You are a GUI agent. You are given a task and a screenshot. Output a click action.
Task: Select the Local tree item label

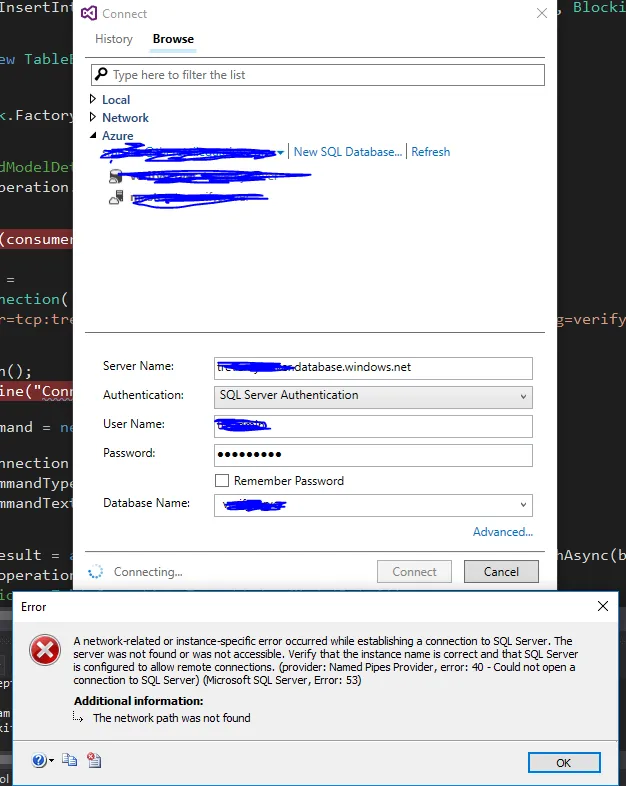tap(116, 100)
